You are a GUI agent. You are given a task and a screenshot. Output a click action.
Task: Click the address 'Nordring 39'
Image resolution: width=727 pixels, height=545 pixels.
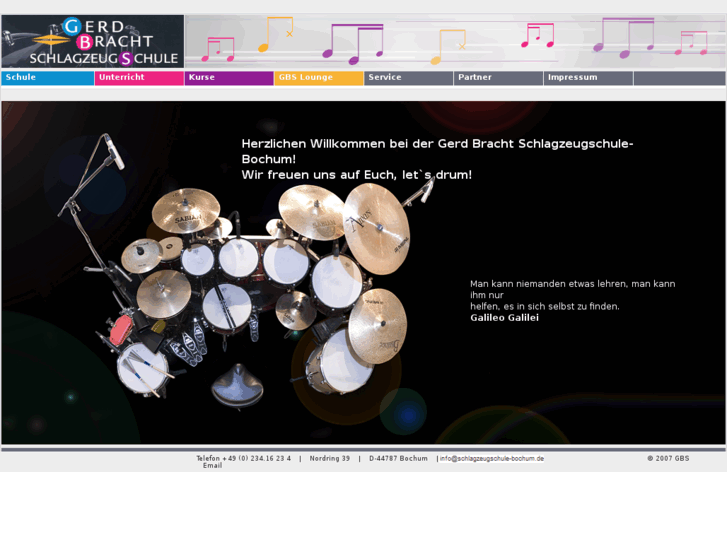coord(330,458)
